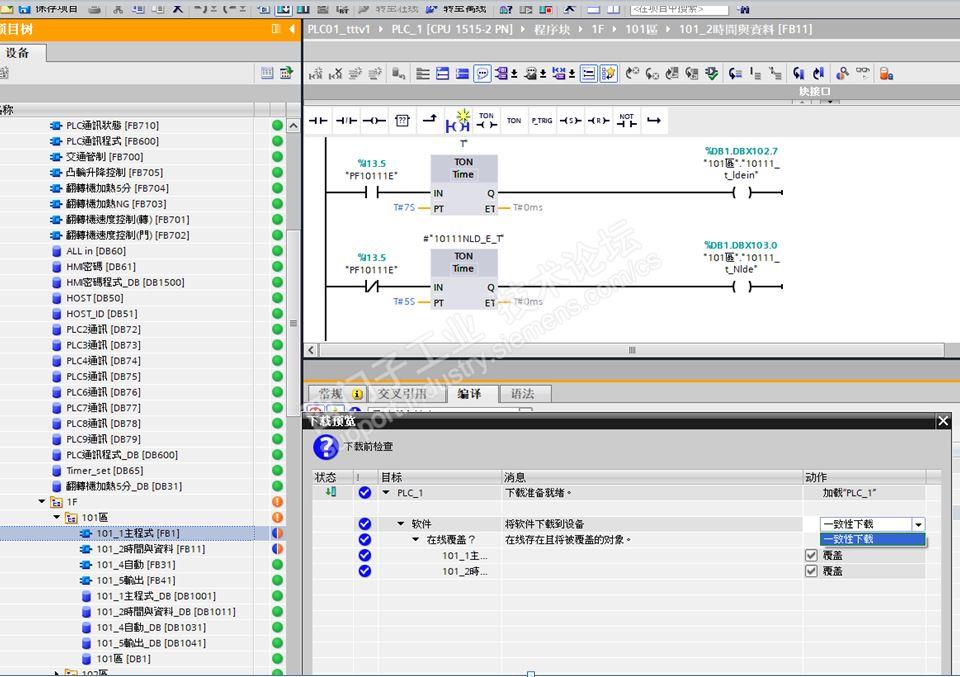The width and height of the screenshot is (960, 677).
Task: Select Timer_set [DB65] data block
Action: click(105, 471)
